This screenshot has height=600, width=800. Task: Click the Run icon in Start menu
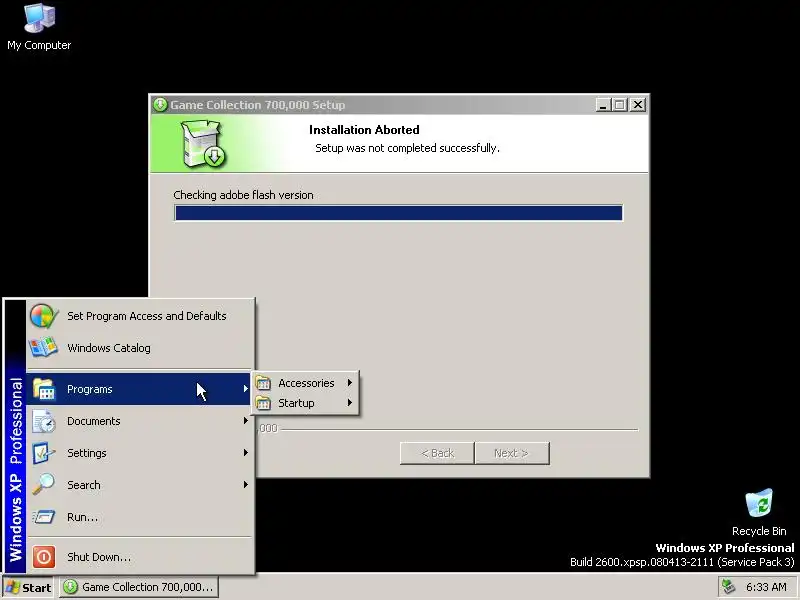pyautogui.click(x=44, y=517)
